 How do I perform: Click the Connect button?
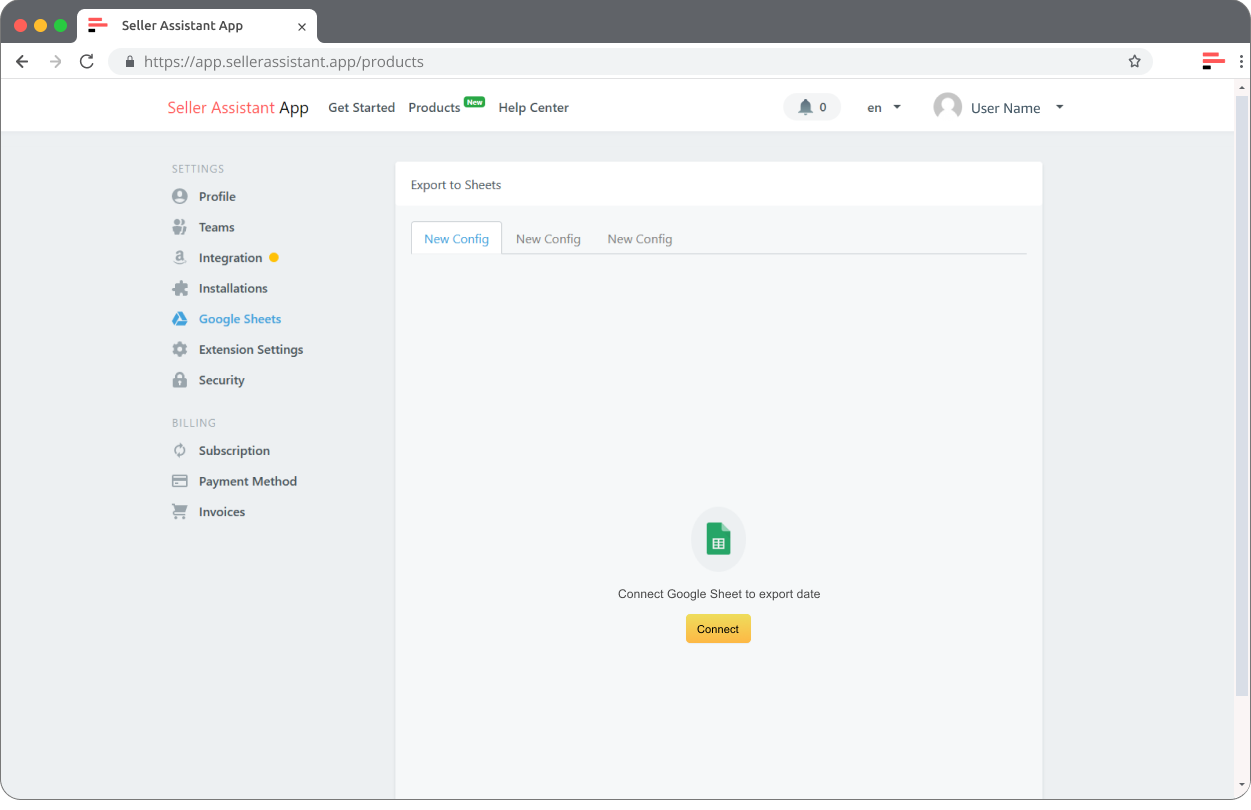(x=718, y=628)
